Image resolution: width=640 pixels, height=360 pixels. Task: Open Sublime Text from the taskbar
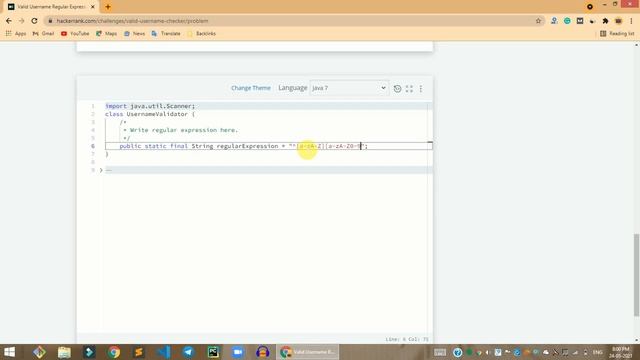pos(139,352)
